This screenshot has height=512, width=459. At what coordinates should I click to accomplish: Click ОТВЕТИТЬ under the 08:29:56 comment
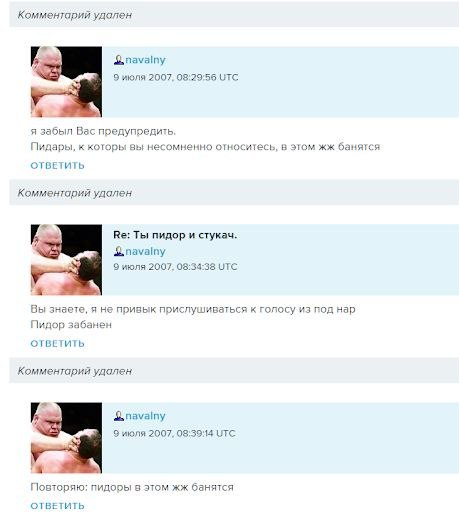click(x=57, y=165)
